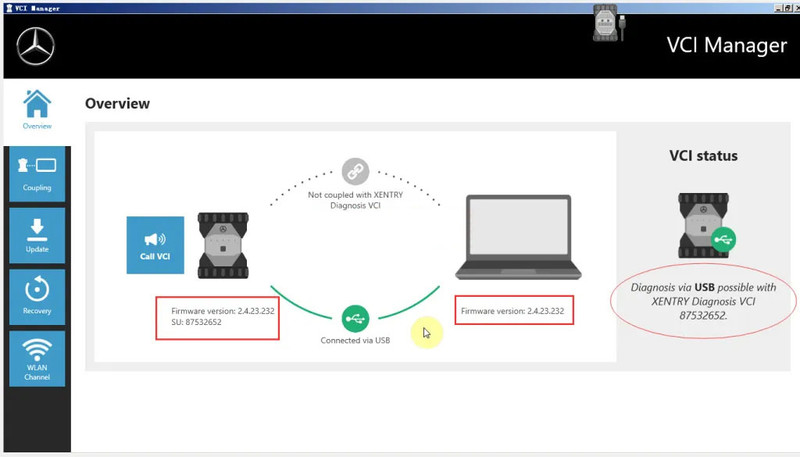This screenshot has width=800, height=457.
Task: Click the 'Diagnosis via USB possible' status text
Action: (x=704, y=301)
